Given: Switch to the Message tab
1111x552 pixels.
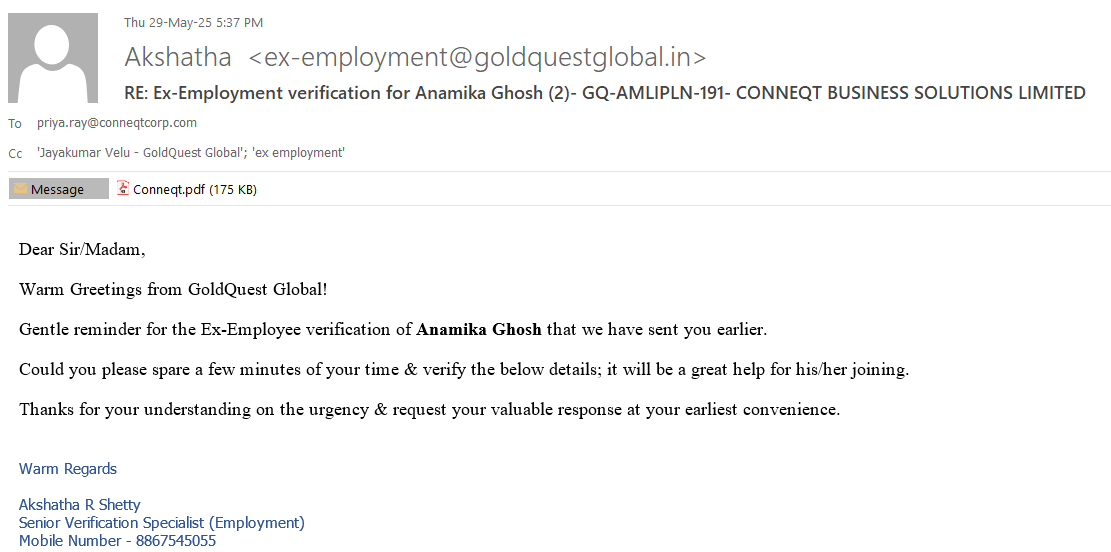Looking at the screenshot, I should [x=58, y=189].
